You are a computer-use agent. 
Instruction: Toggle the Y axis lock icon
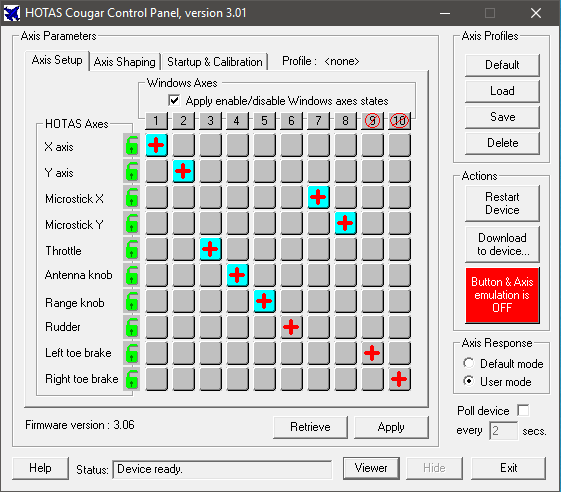131,171
